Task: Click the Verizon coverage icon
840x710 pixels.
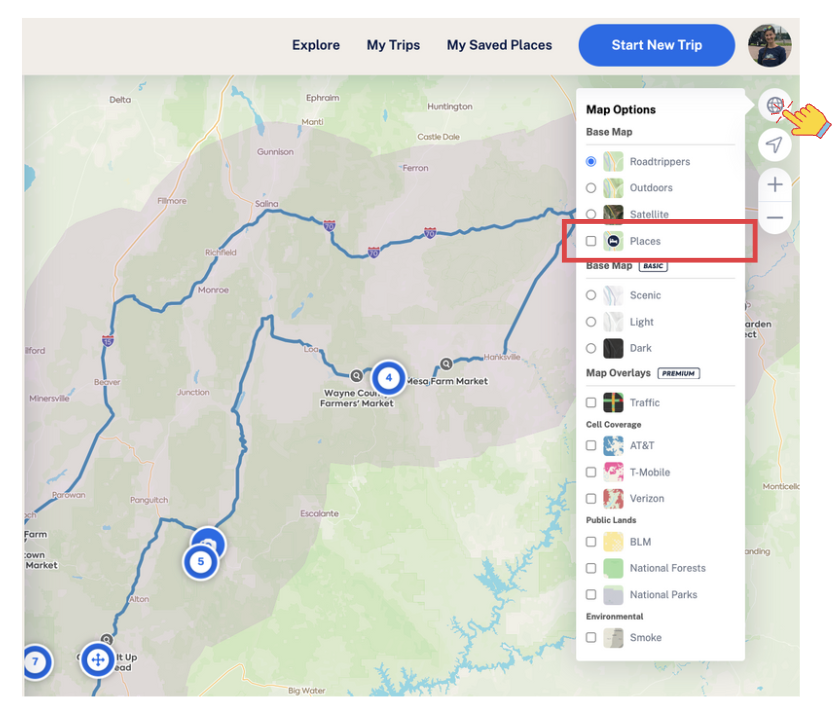Action: pos(613,498)
